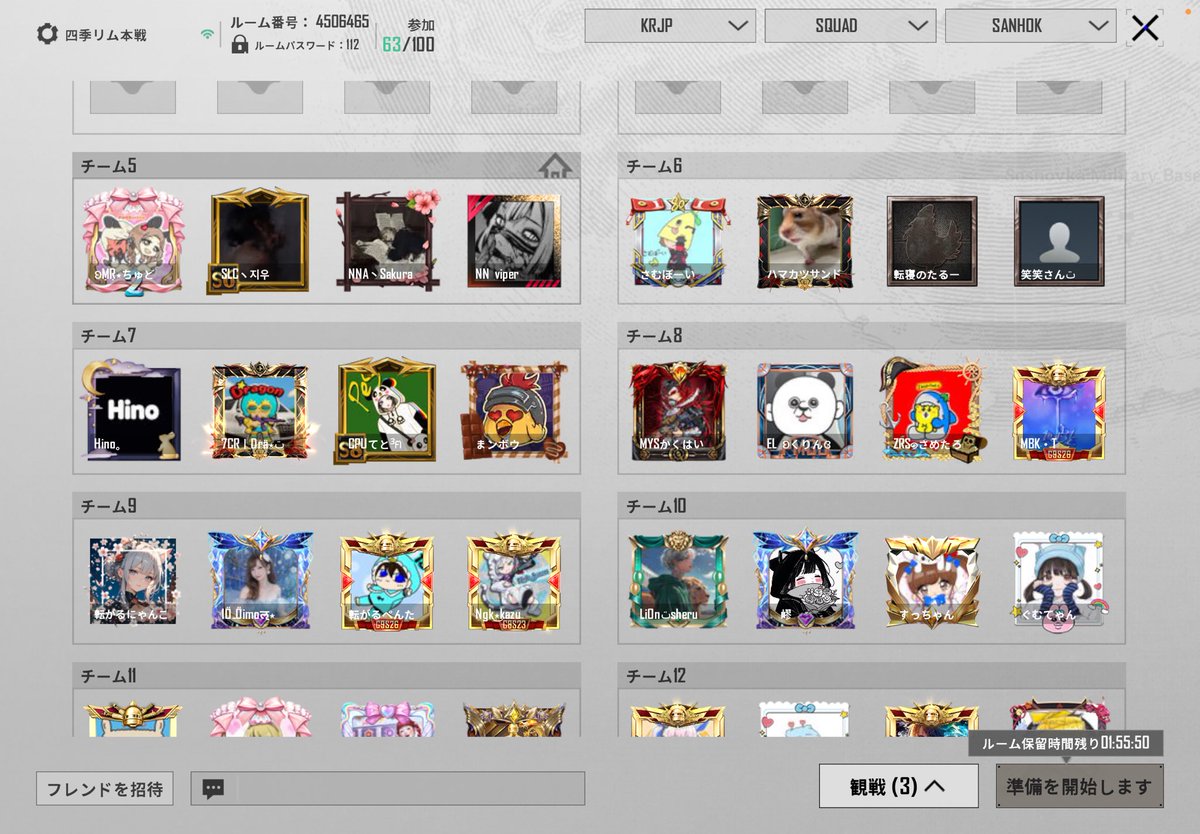Click the room title 四季リム本戦
This screenshot has width=1200, height=834.
(x=106, y=35)
